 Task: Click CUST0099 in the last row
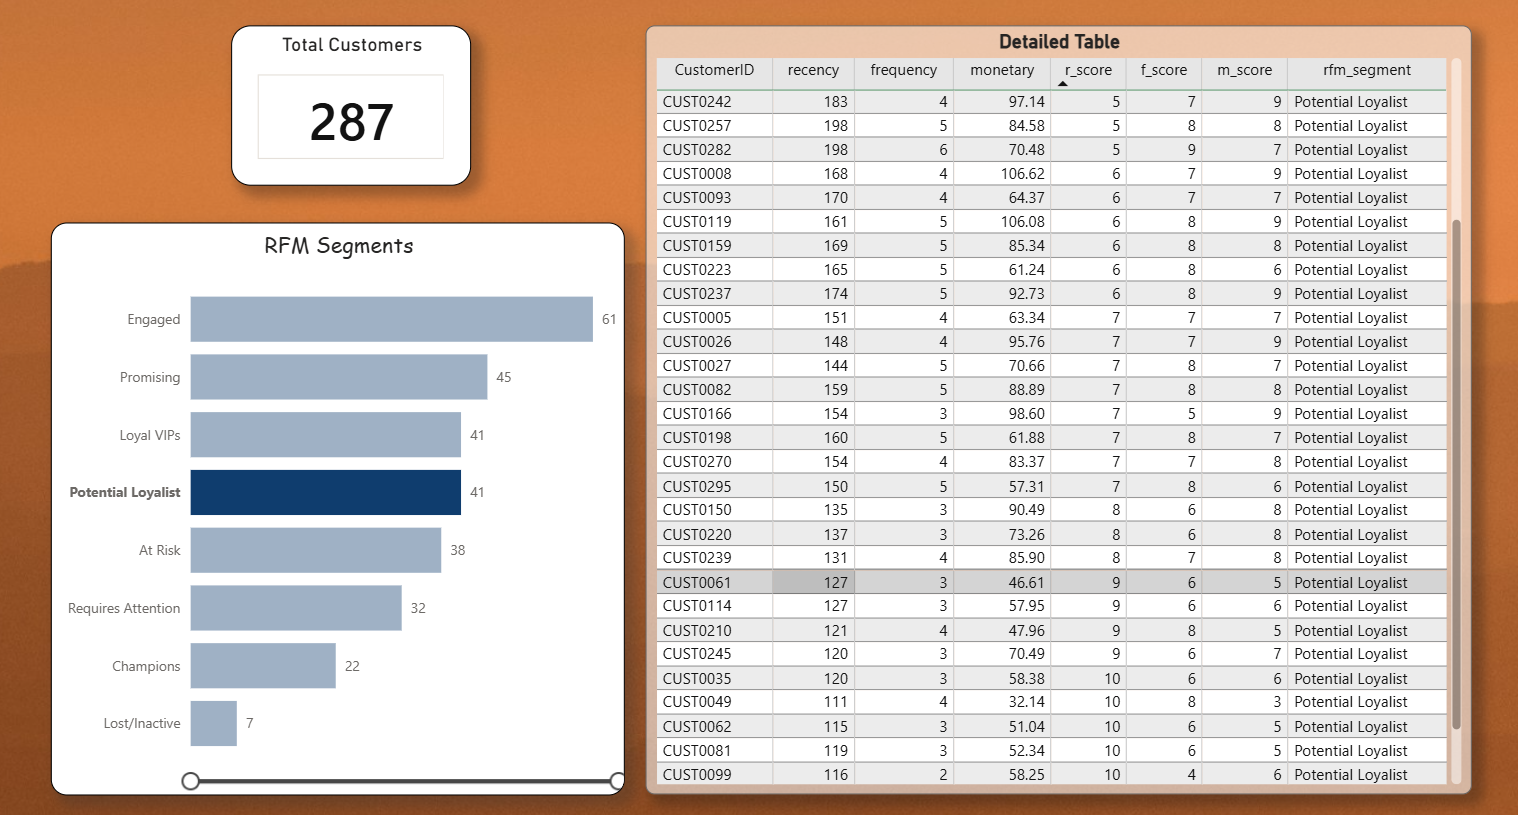point(697,775)
